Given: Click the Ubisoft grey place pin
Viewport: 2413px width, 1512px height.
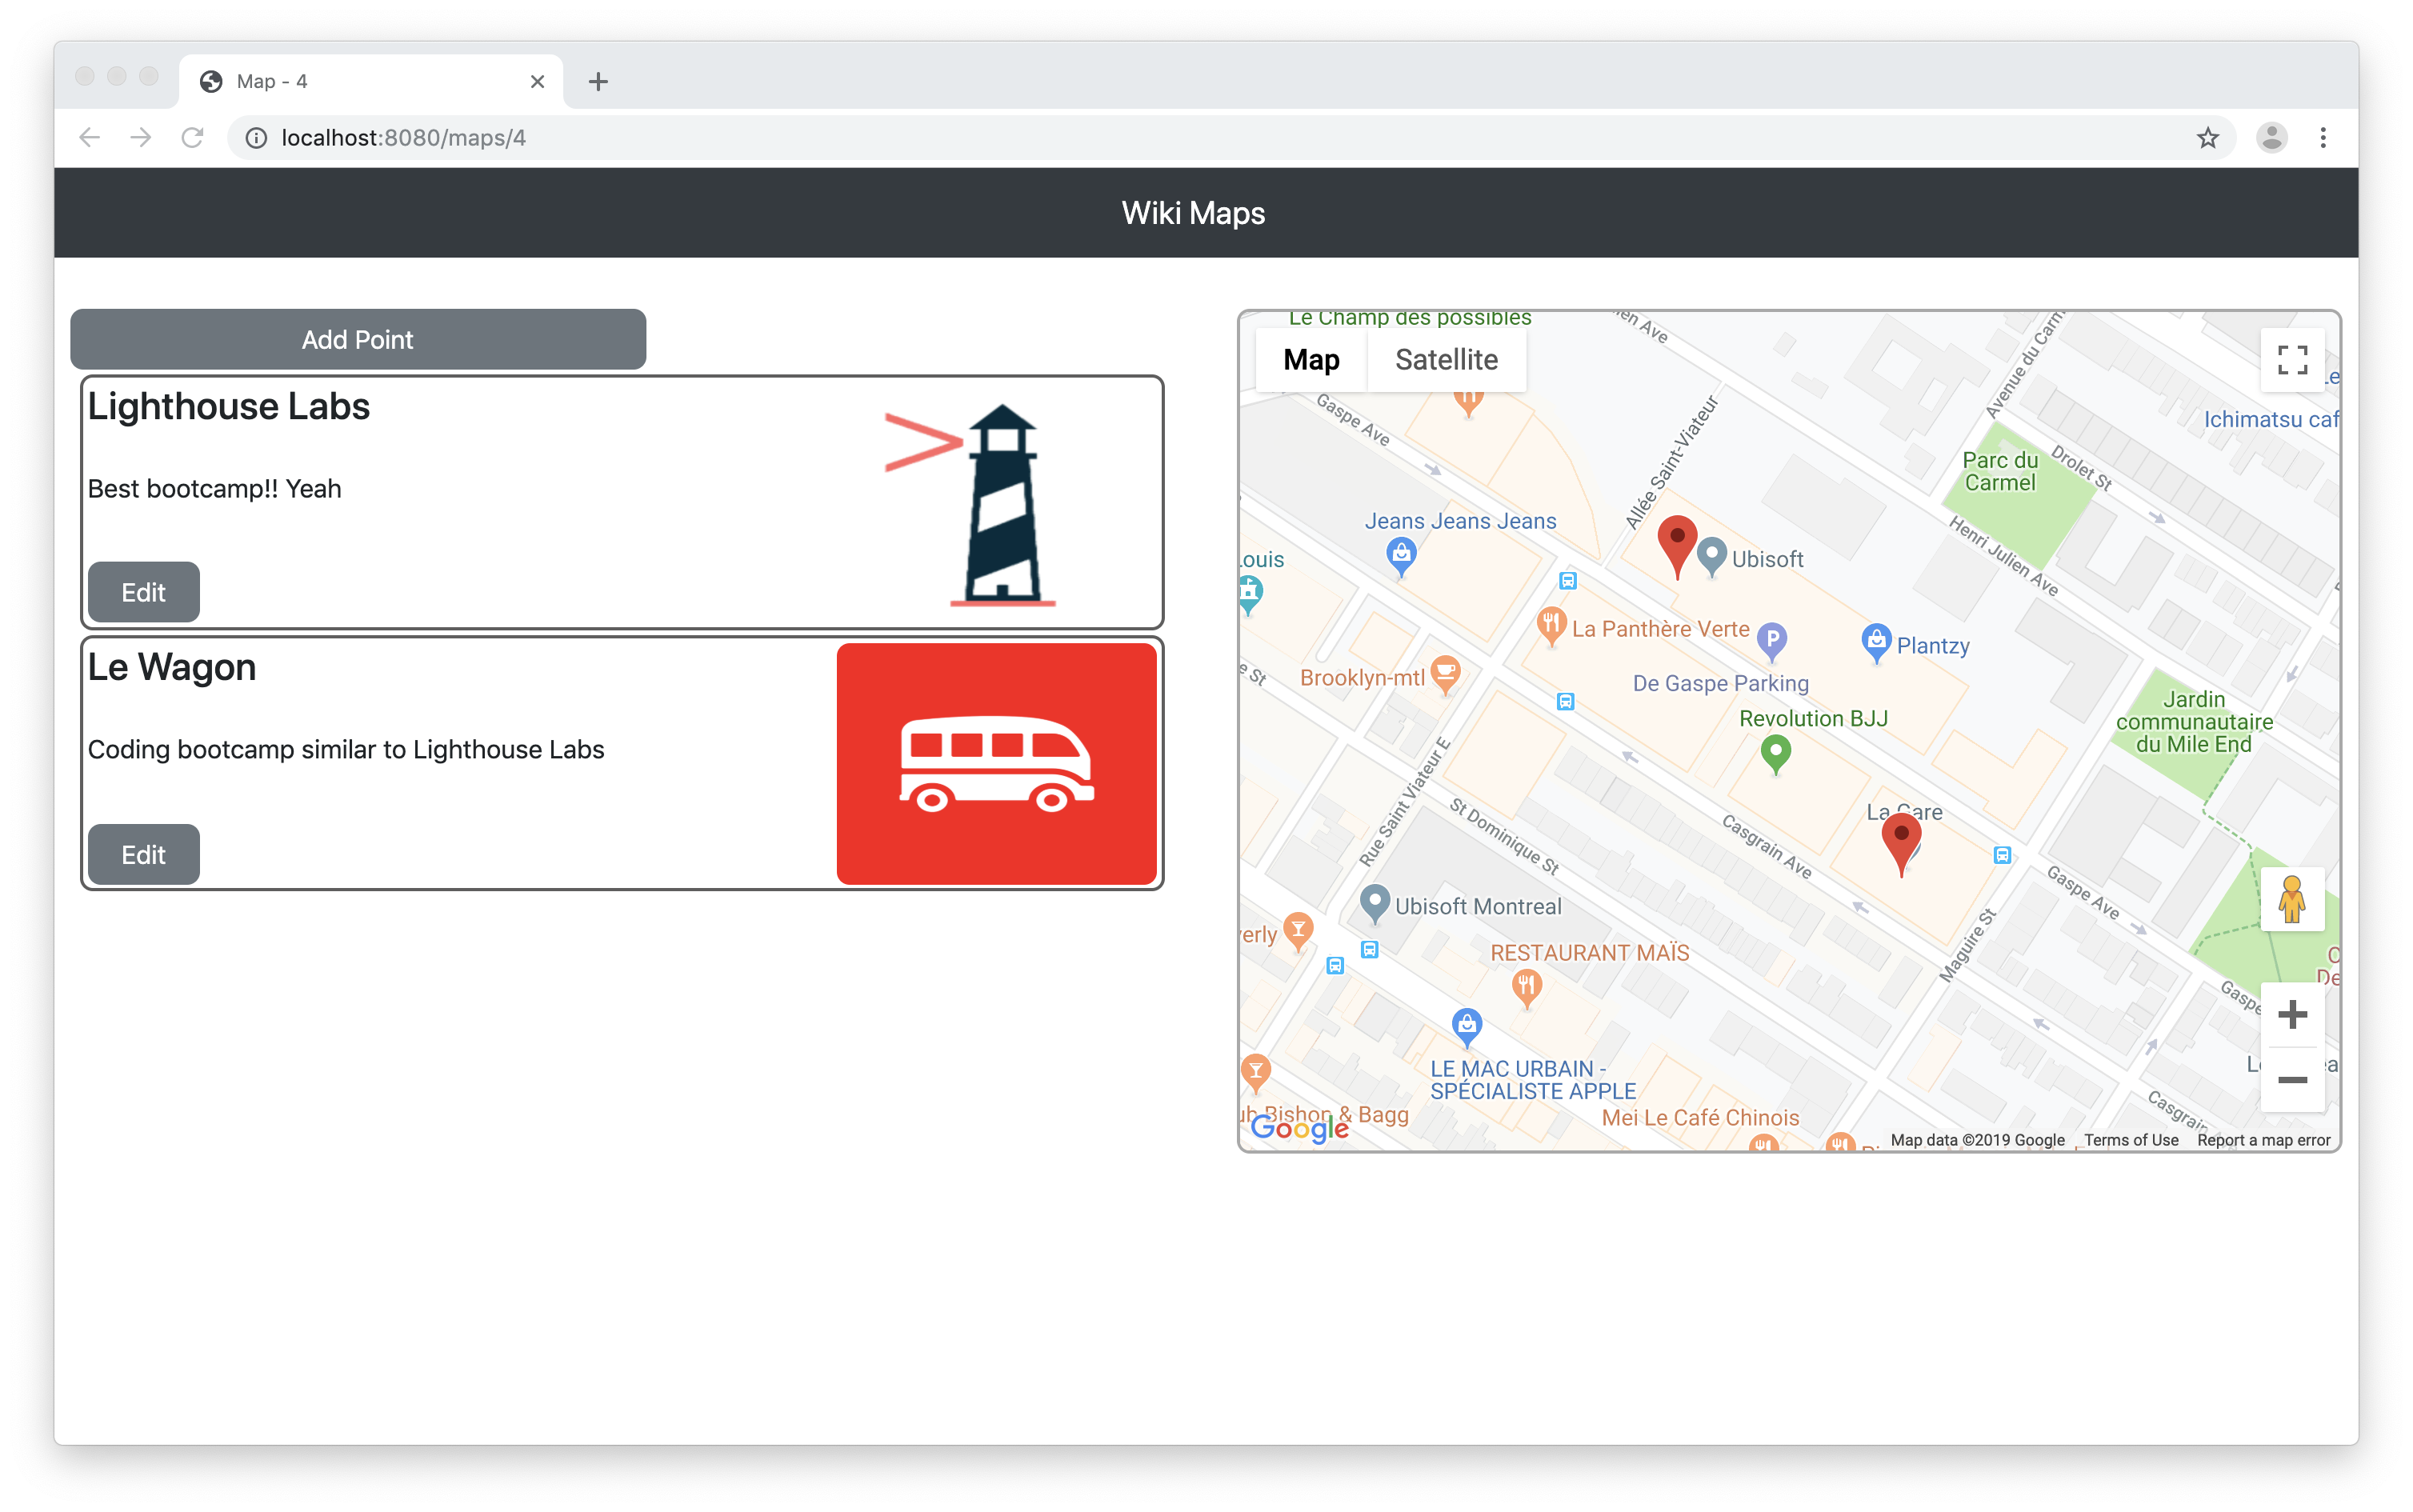Looking at the screenshot, I should coord(1712,557).
